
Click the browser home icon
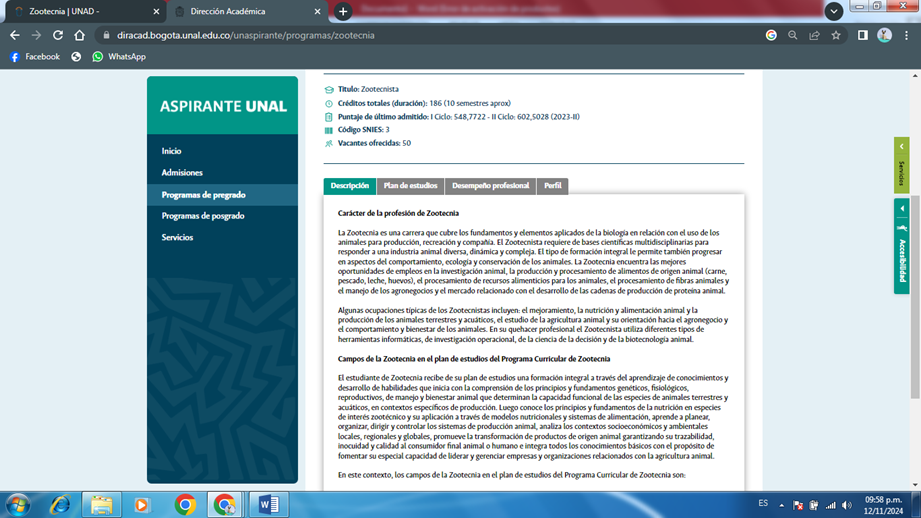click(x=79, y=35)
